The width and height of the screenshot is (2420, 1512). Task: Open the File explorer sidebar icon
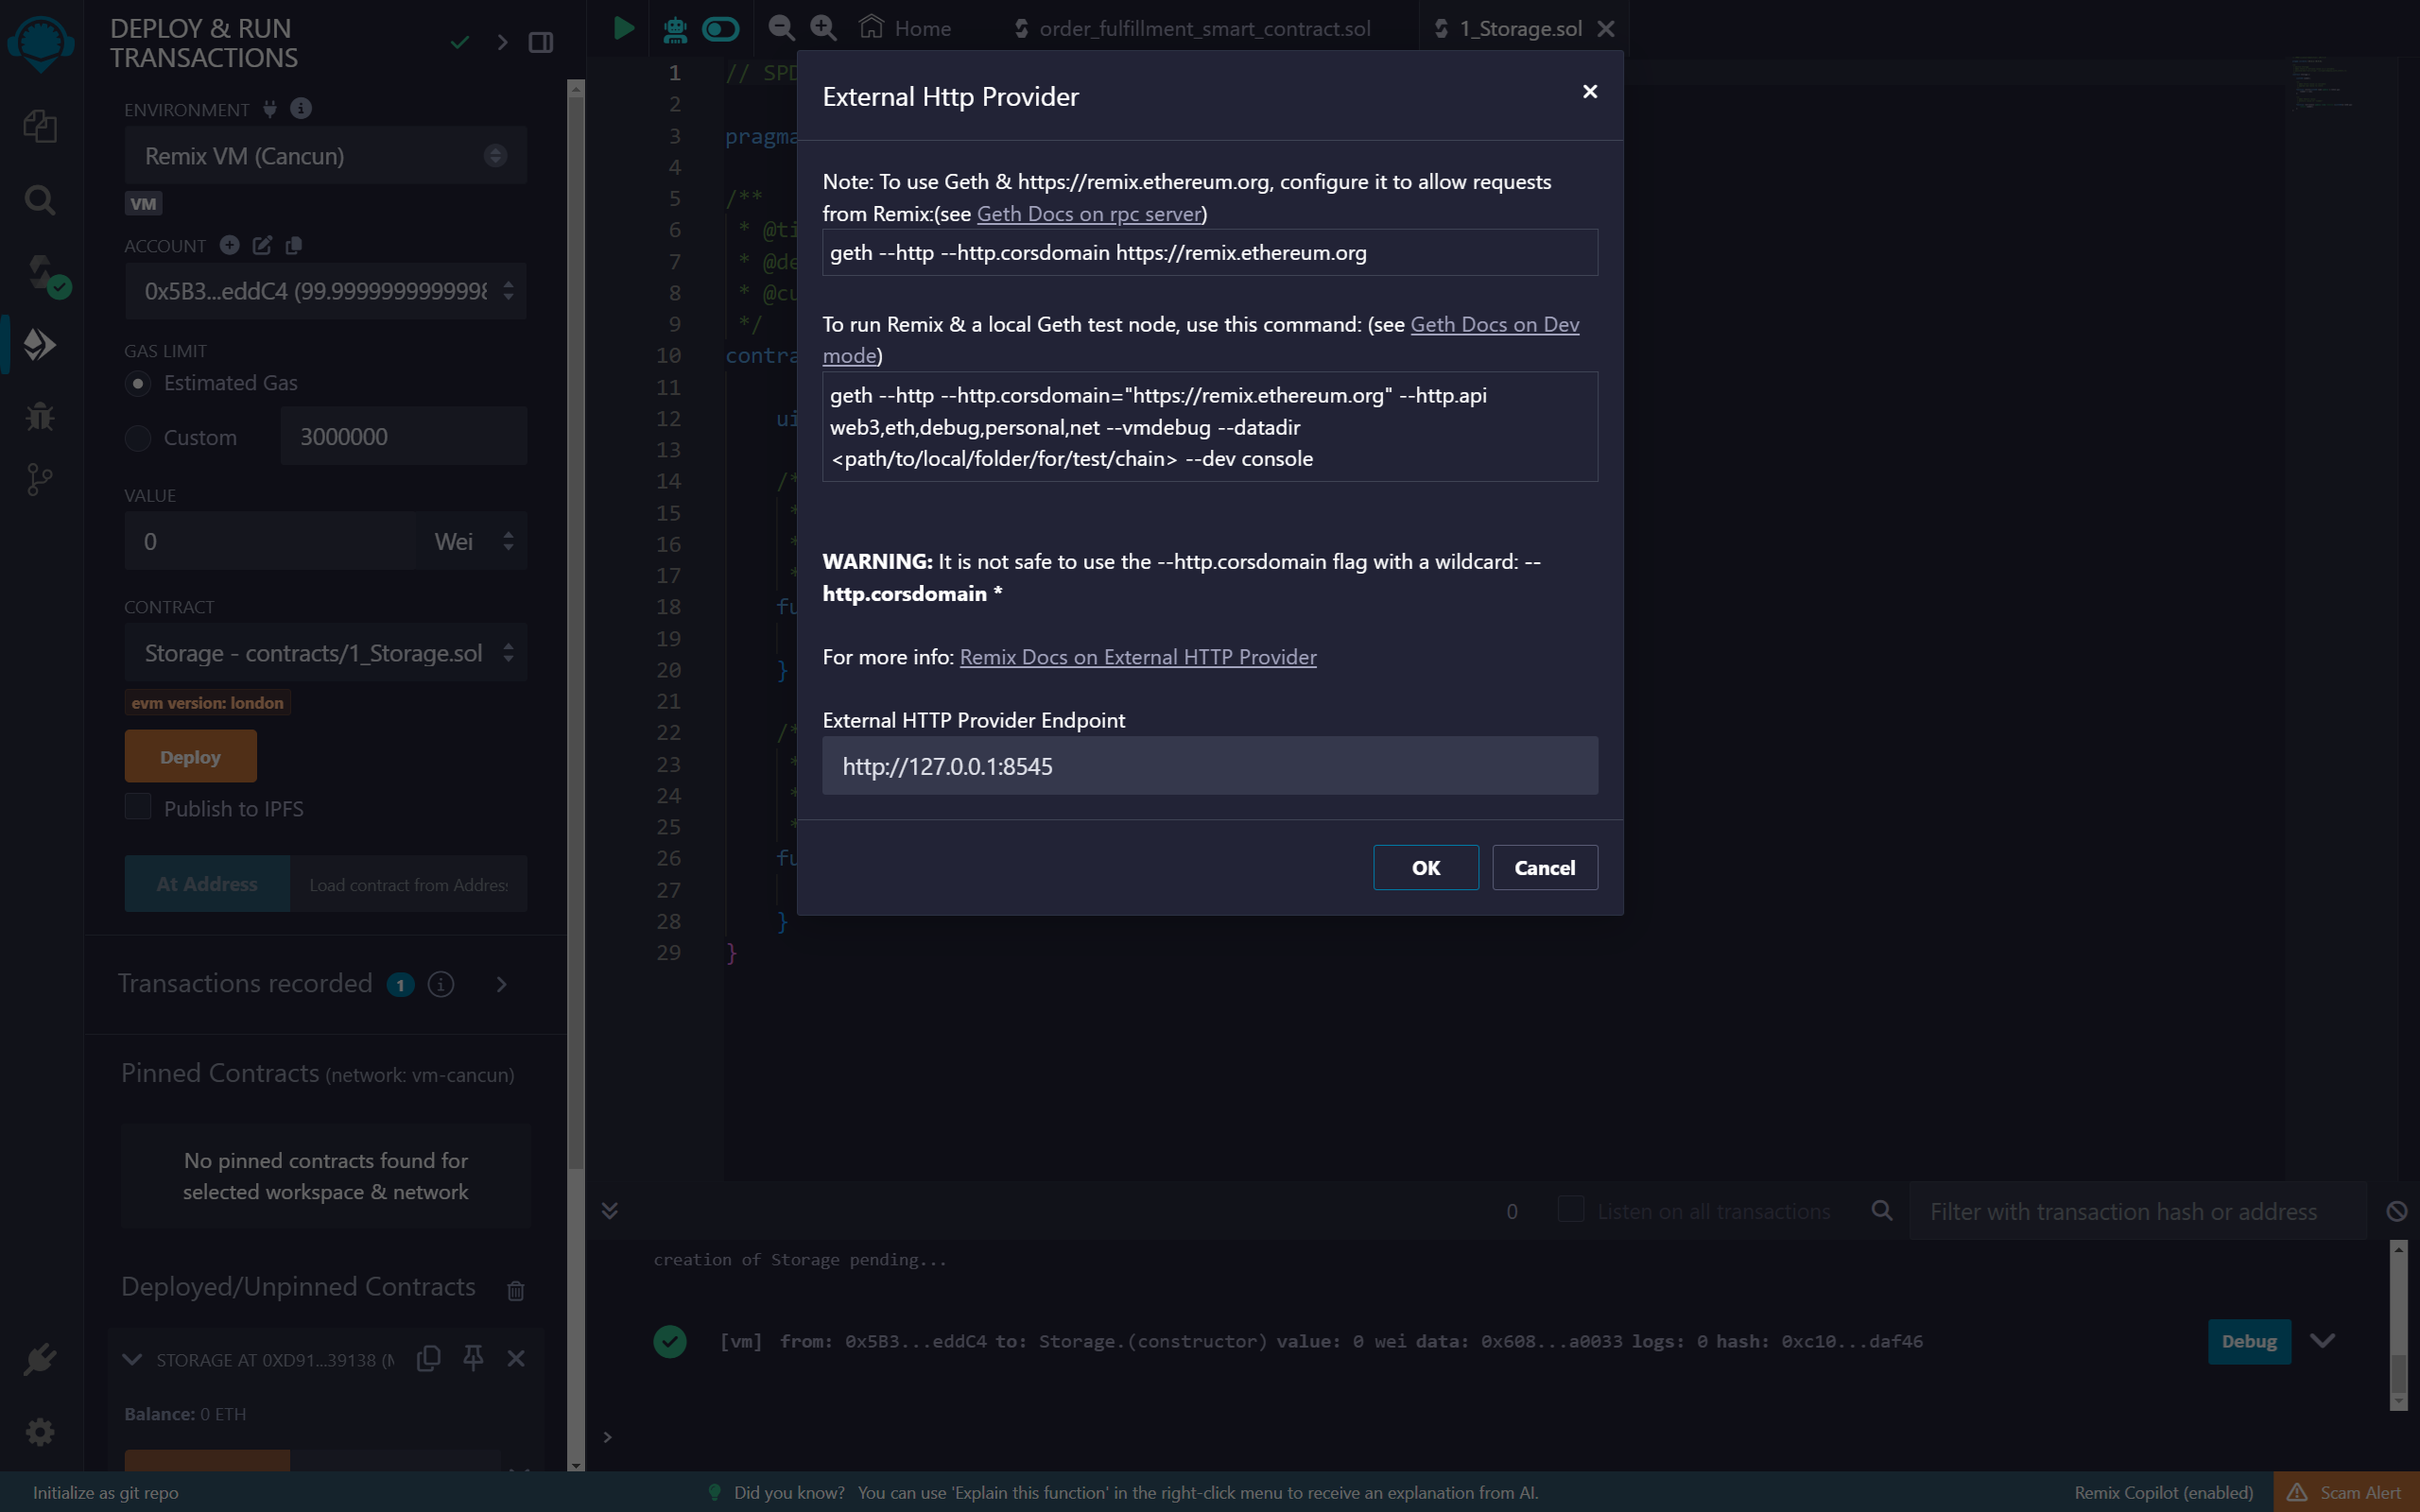click(x=40, y=126)
